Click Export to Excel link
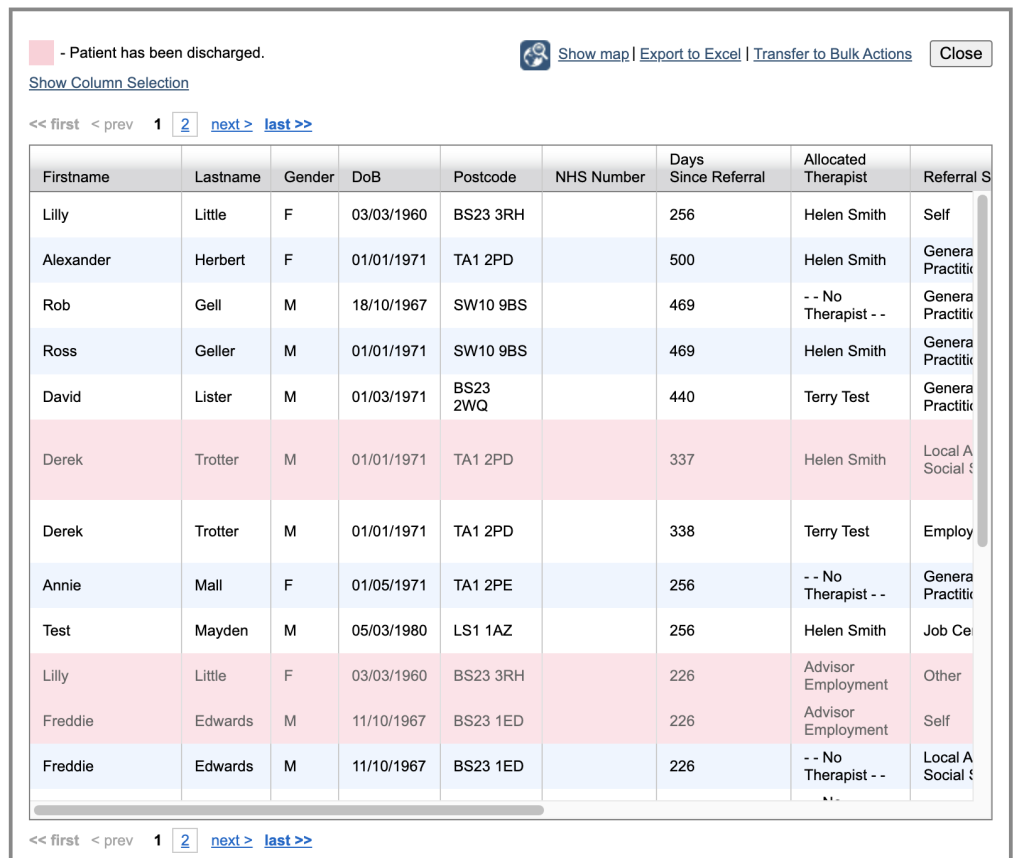The height and width of the screenshot is (858, 1024). tap(690, 54)
